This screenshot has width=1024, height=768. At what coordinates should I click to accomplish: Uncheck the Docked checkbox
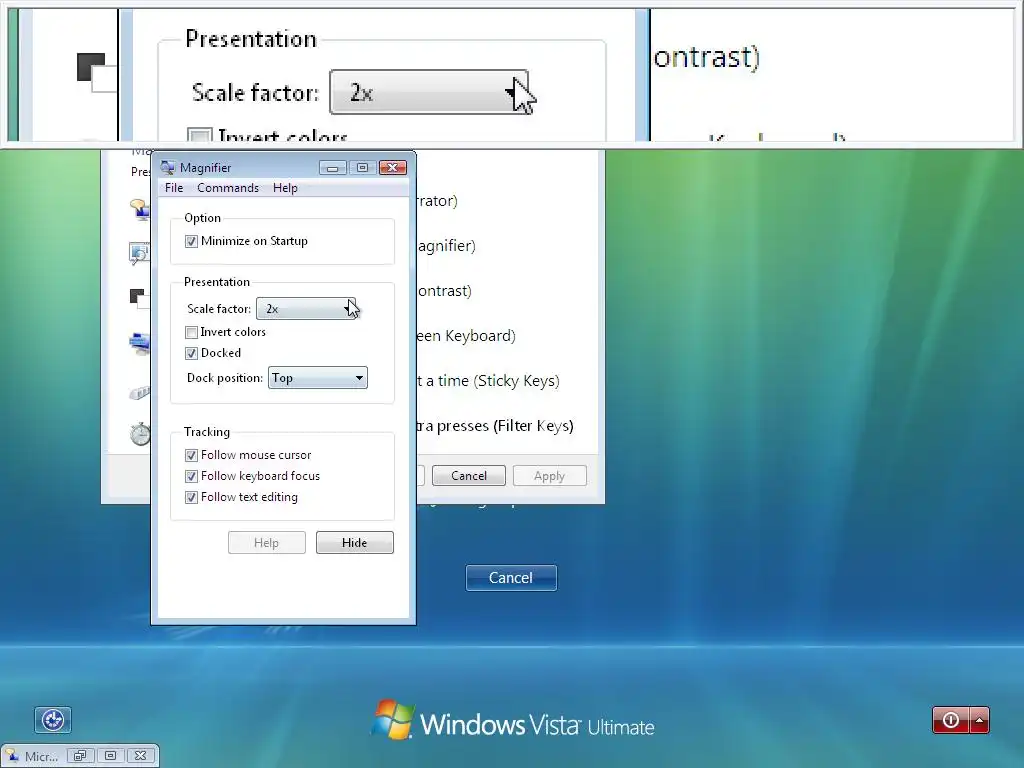click(191, 353)
